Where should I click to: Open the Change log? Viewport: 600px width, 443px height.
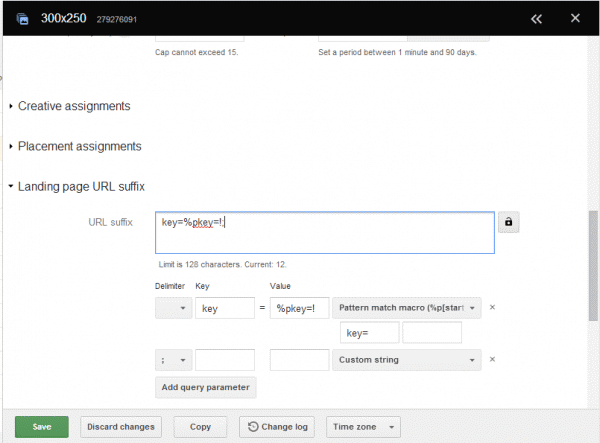tap(277, 427)
